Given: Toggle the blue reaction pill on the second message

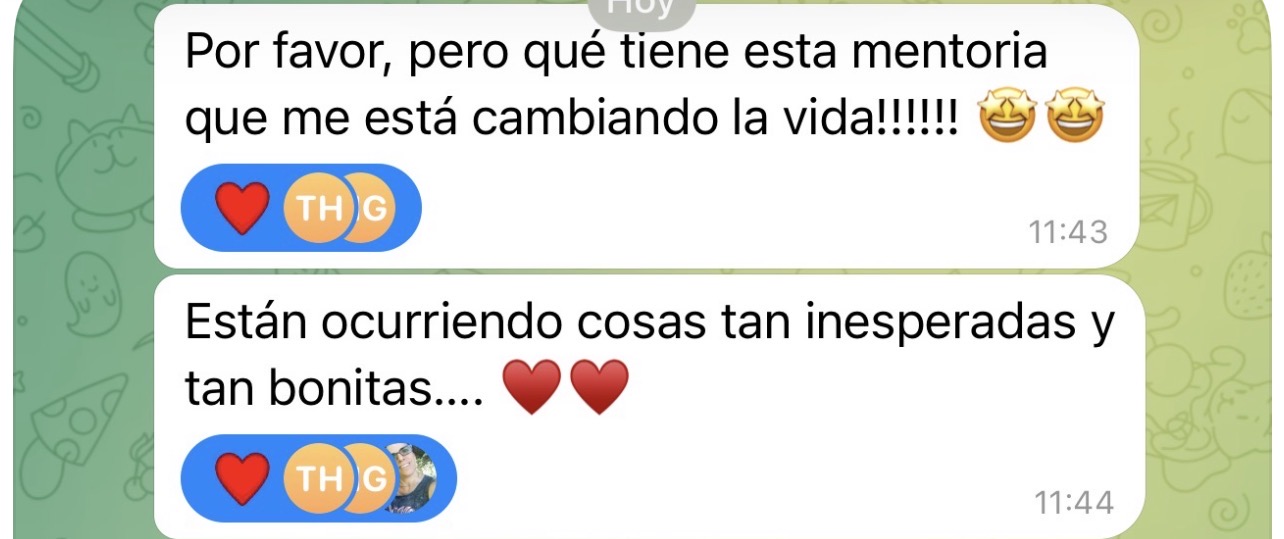Looking at the screenshot, I should tap(319, 478).
